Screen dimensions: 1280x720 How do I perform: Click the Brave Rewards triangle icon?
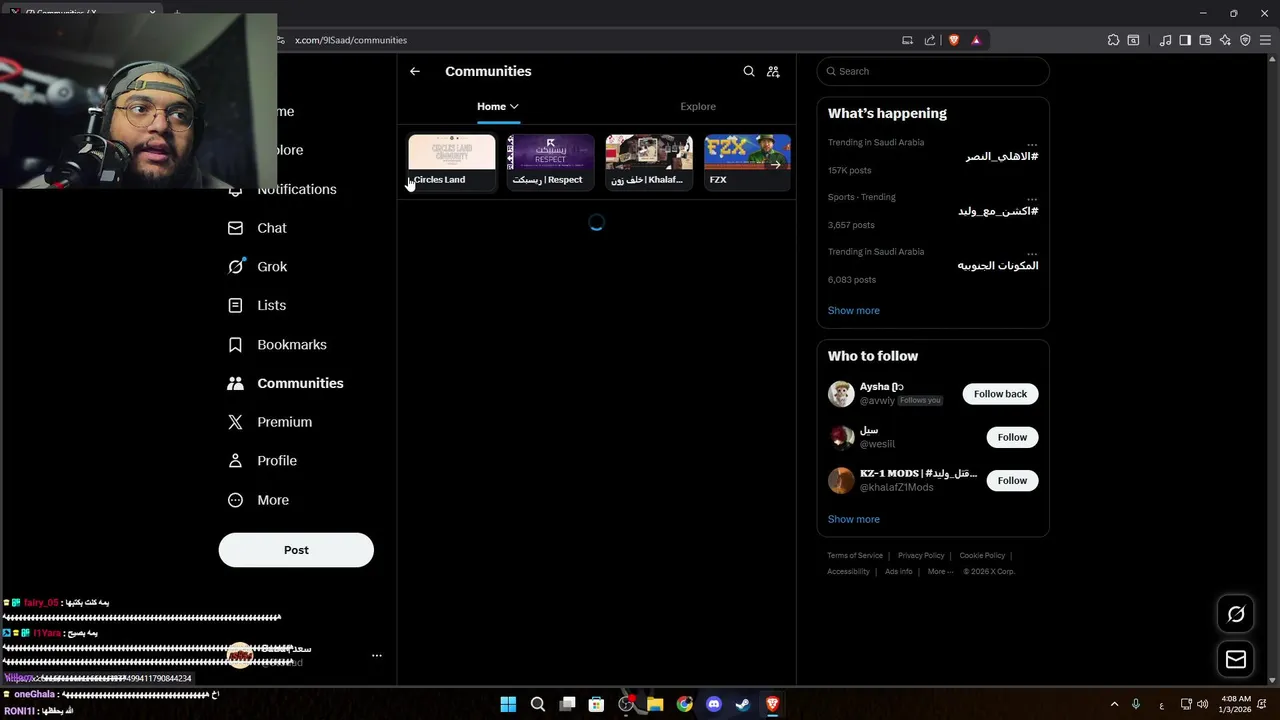click(x=976, y=40)
